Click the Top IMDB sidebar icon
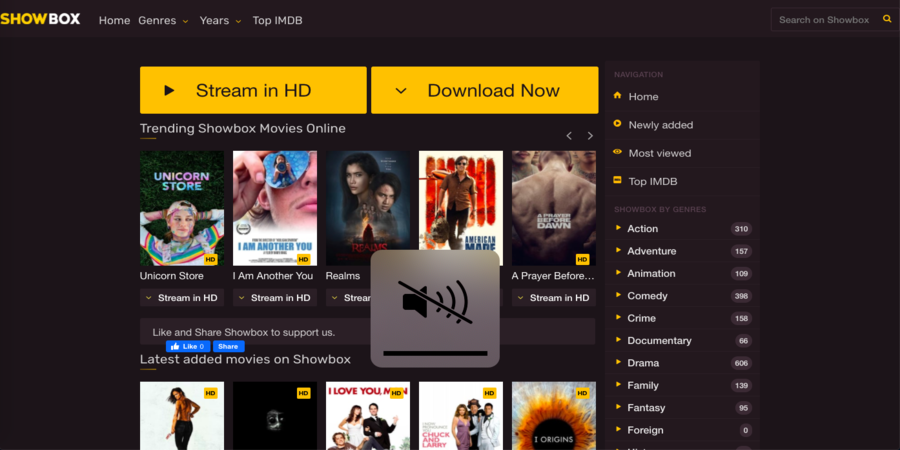This screenshot has width=900, height=450. point(618,180)
